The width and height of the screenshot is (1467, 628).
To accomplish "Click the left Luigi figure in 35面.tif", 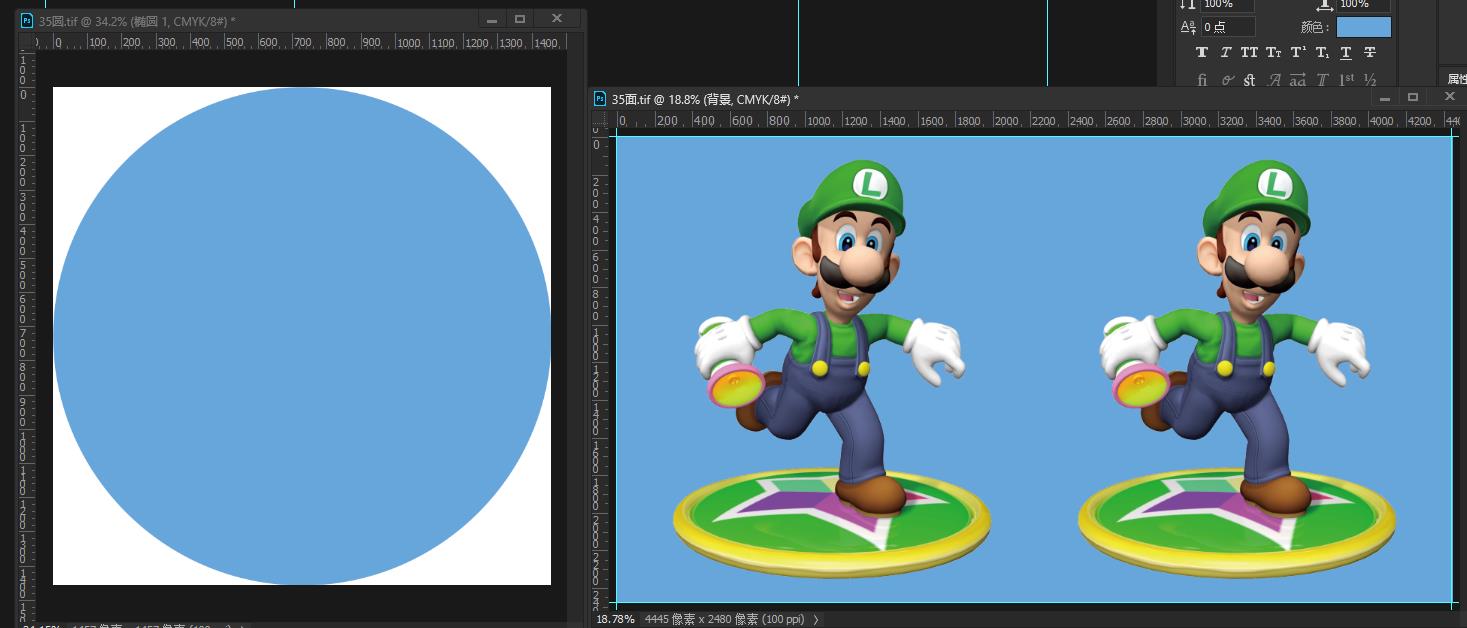I will [832, 367].
